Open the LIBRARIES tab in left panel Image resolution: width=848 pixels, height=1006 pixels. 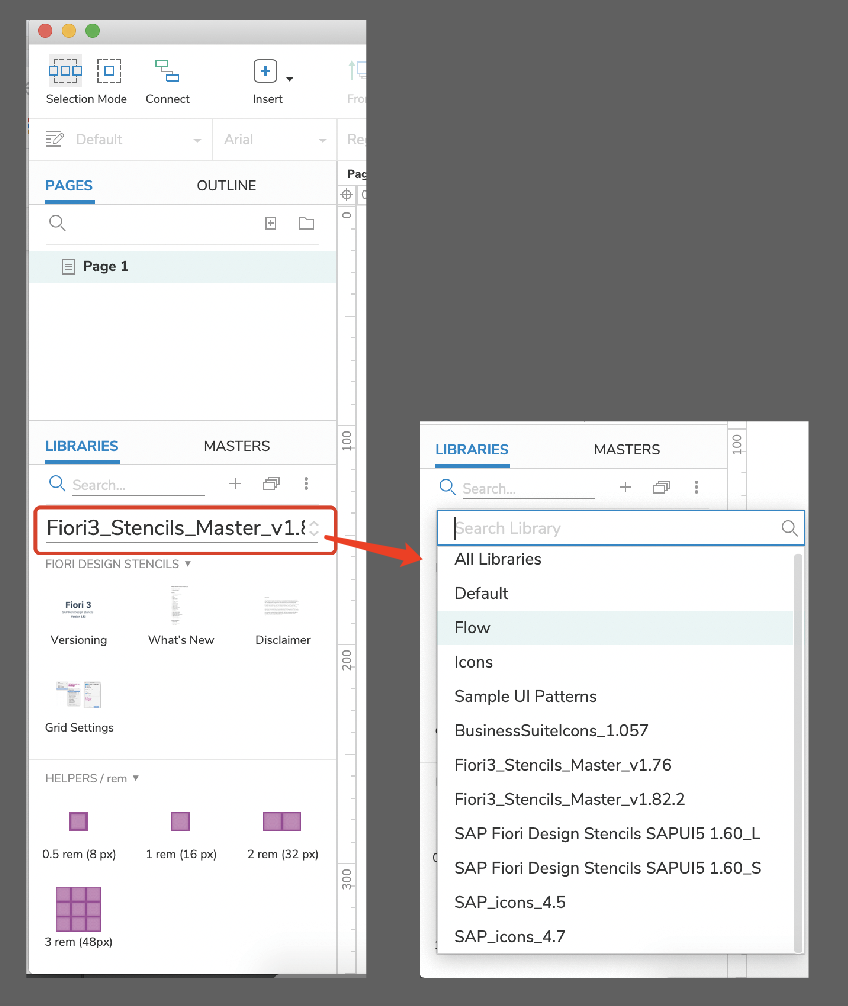[81, 446]
